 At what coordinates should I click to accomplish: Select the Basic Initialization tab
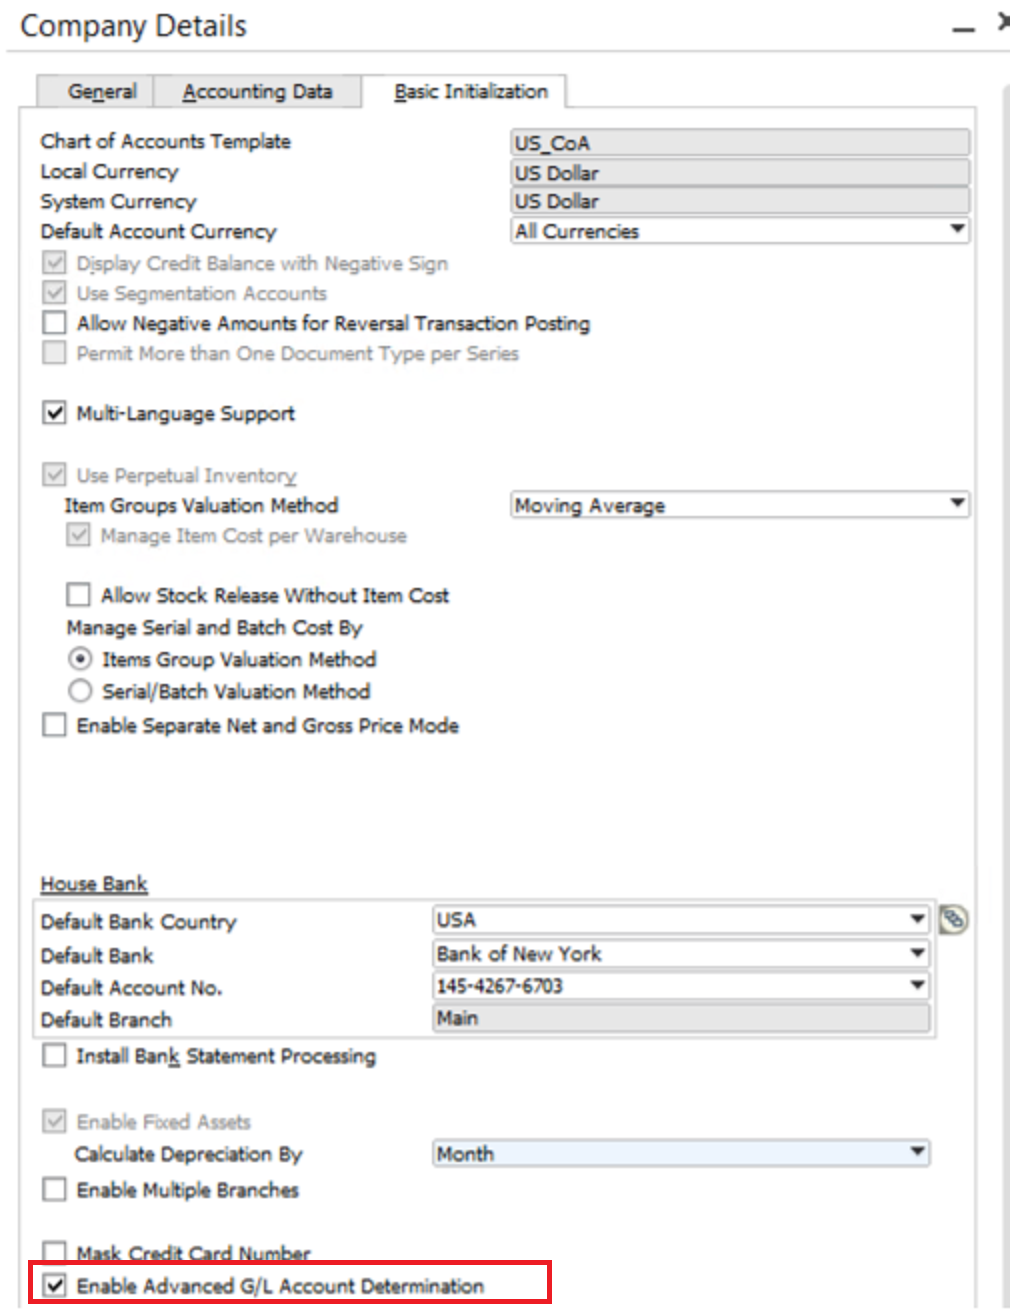click(470, 91)
